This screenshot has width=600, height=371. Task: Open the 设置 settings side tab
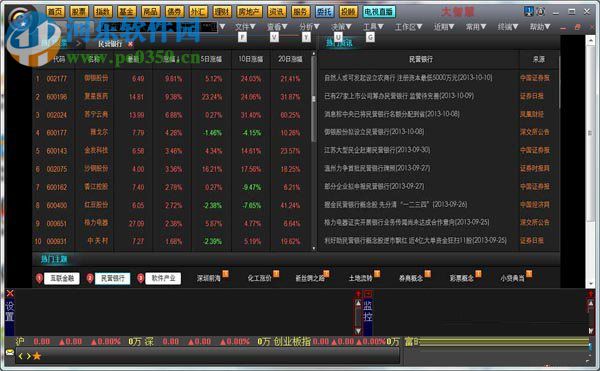point(10,311)
